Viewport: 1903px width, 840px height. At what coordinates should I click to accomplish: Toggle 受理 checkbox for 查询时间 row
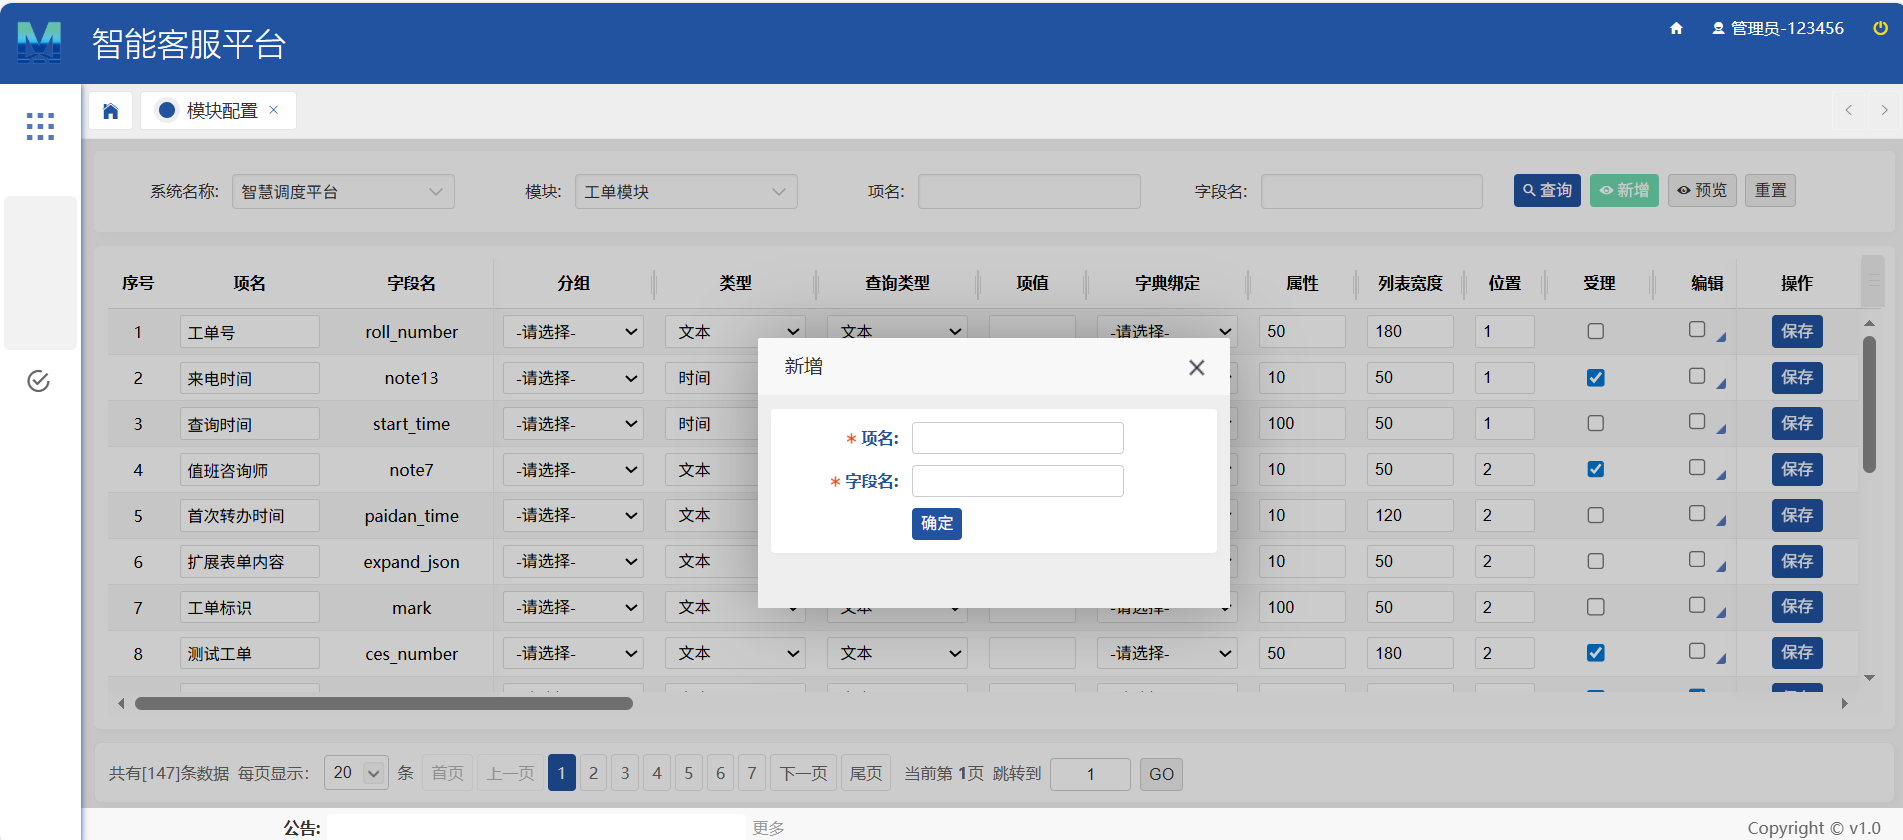[1595, 423]
